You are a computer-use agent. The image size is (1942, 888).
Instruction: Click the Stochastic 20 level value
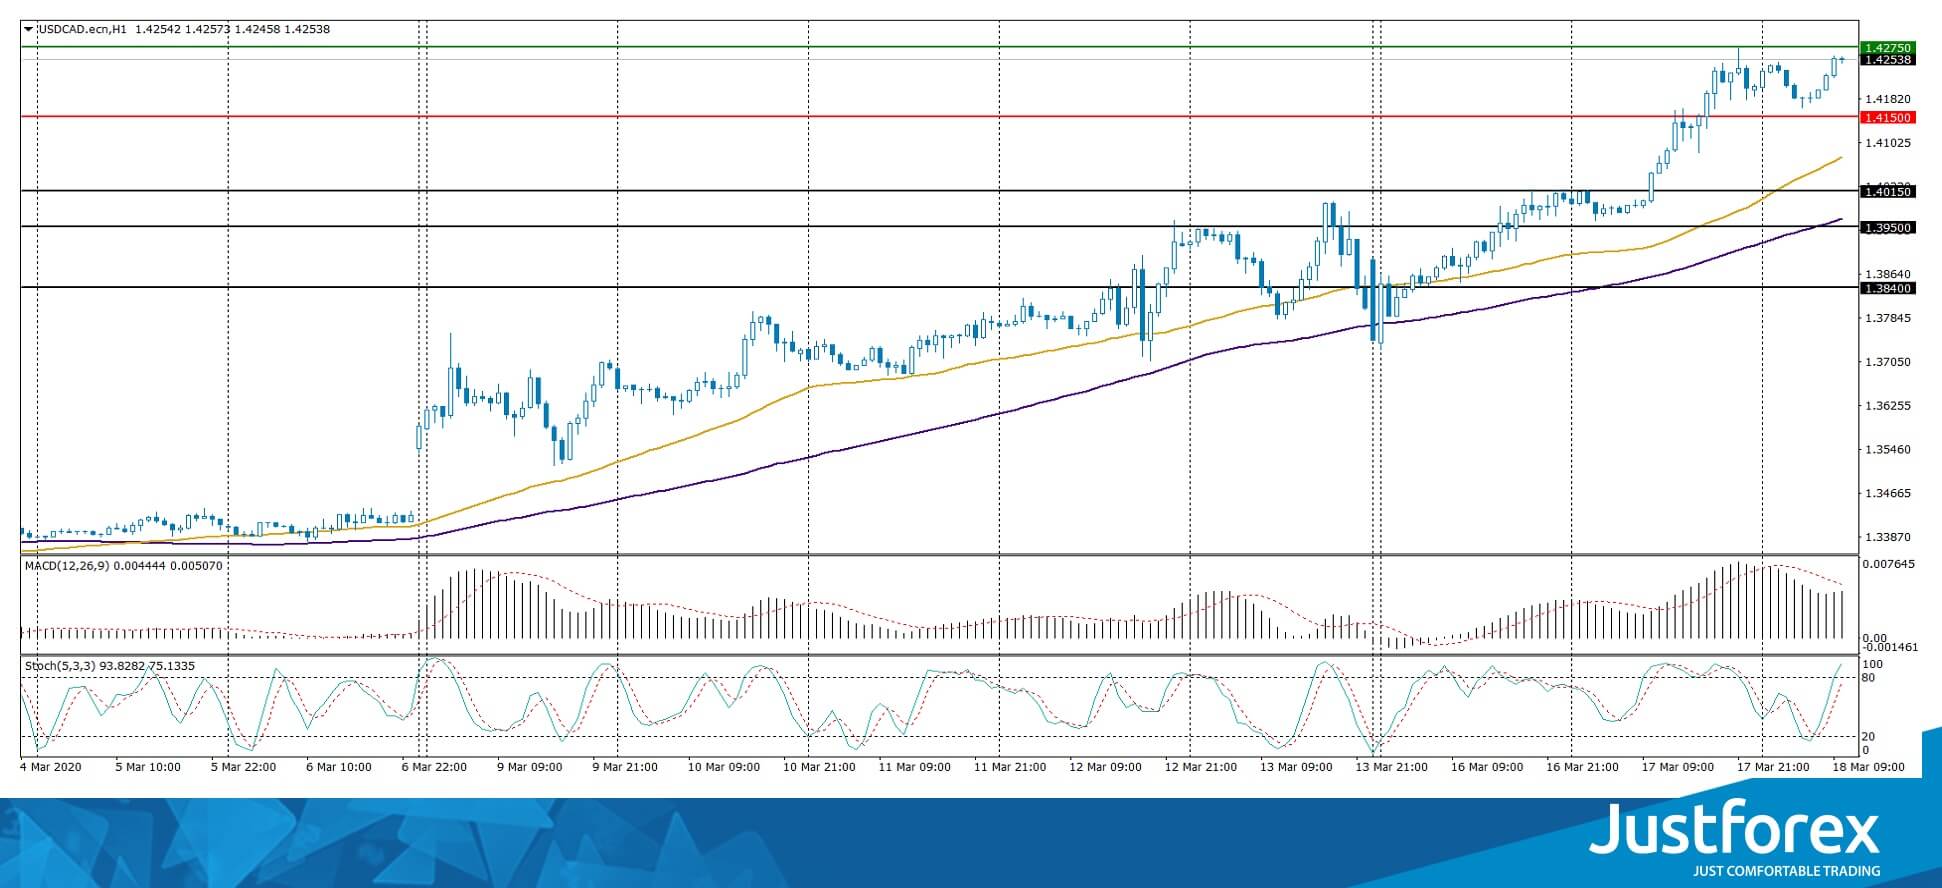1869,737
